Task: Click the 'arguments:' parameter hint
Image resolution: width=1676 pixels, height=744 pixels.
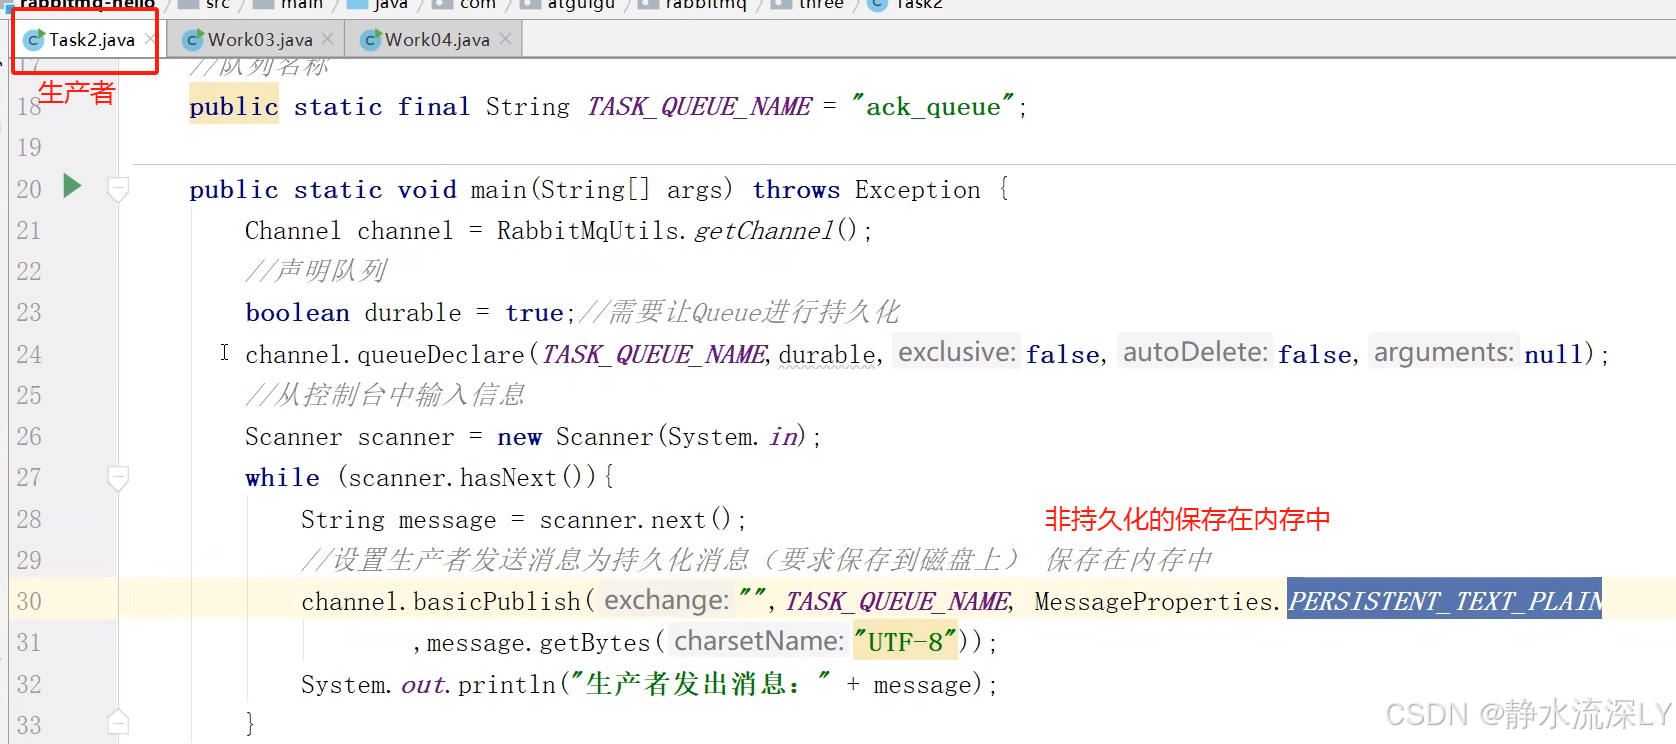Action: pos(1444,352)
